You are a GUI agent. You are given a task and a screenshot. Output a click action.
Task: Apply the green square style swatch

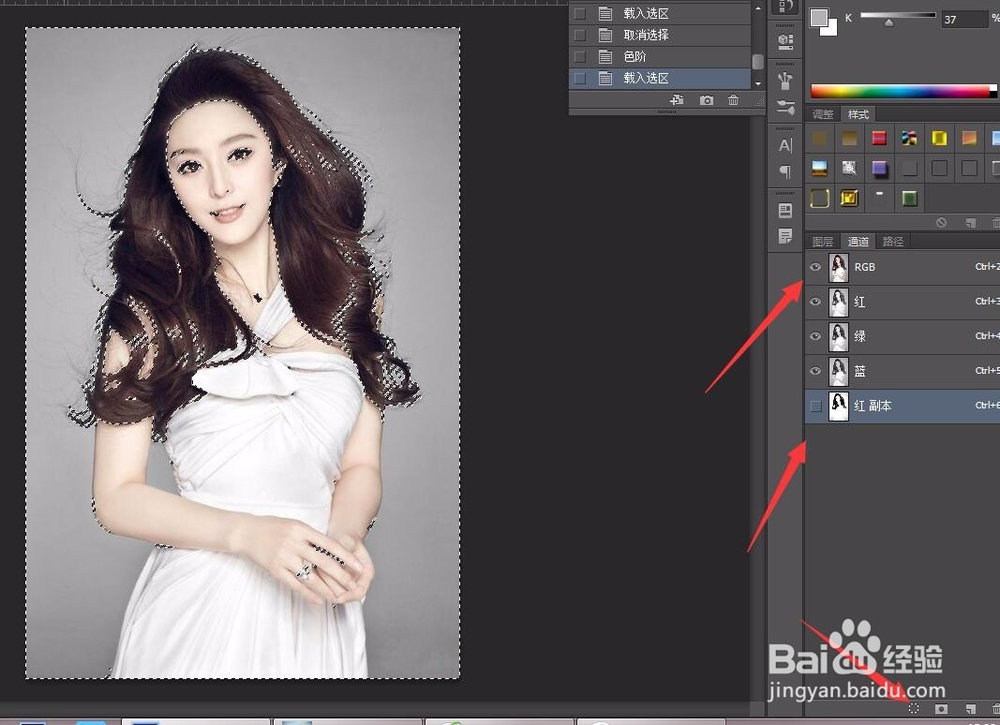click(909, 198)
